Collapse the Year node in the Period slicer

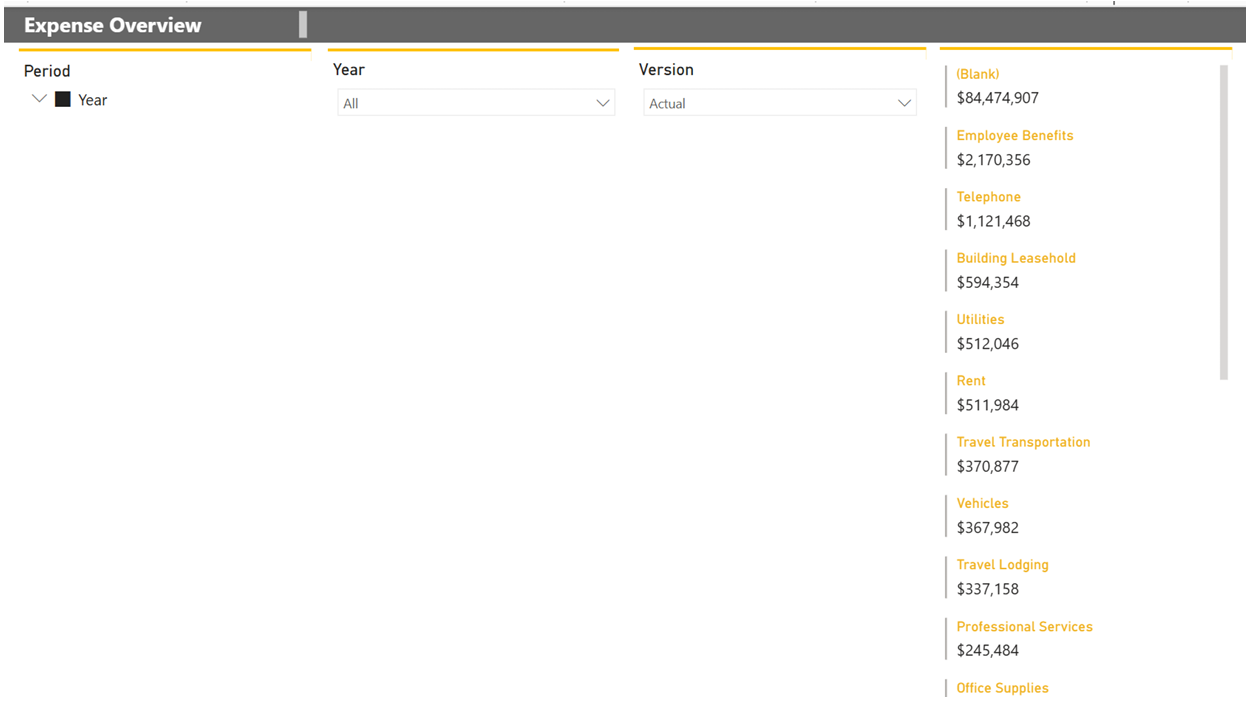pyautogui.click(x=39, y=100)
